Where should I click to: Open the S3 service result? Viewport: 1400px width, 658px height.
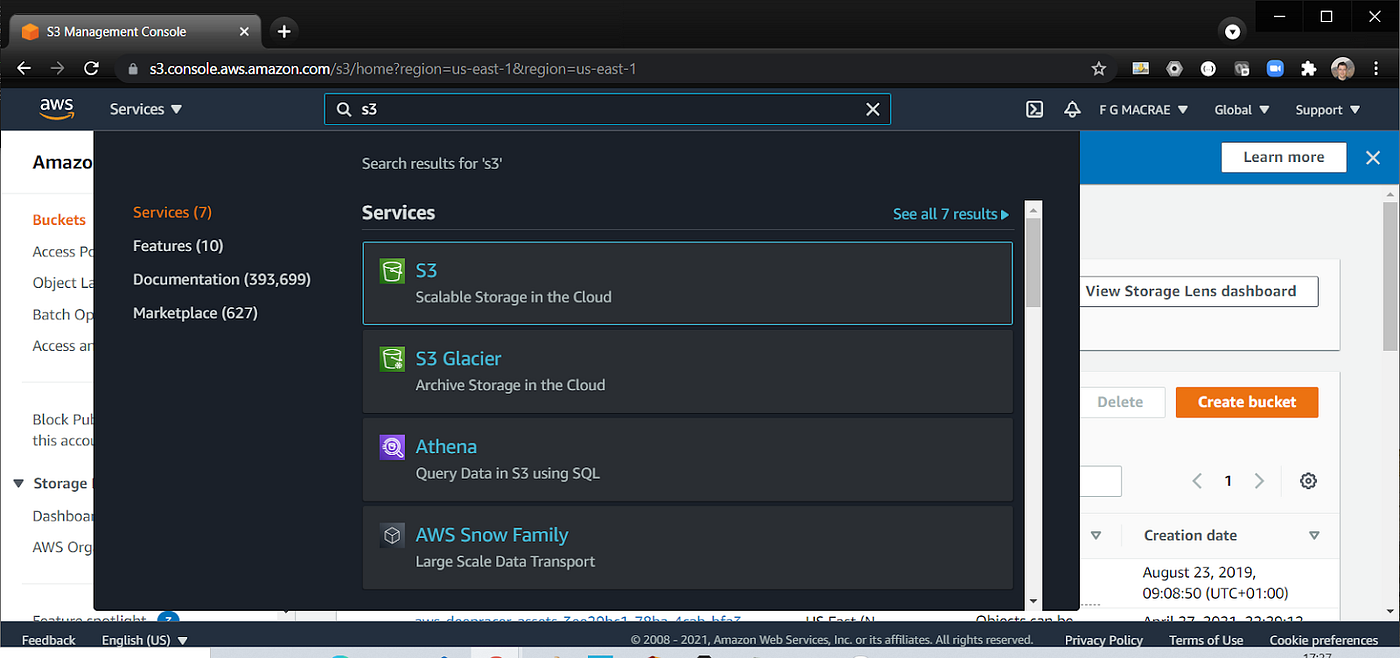[x=688, y=283]
